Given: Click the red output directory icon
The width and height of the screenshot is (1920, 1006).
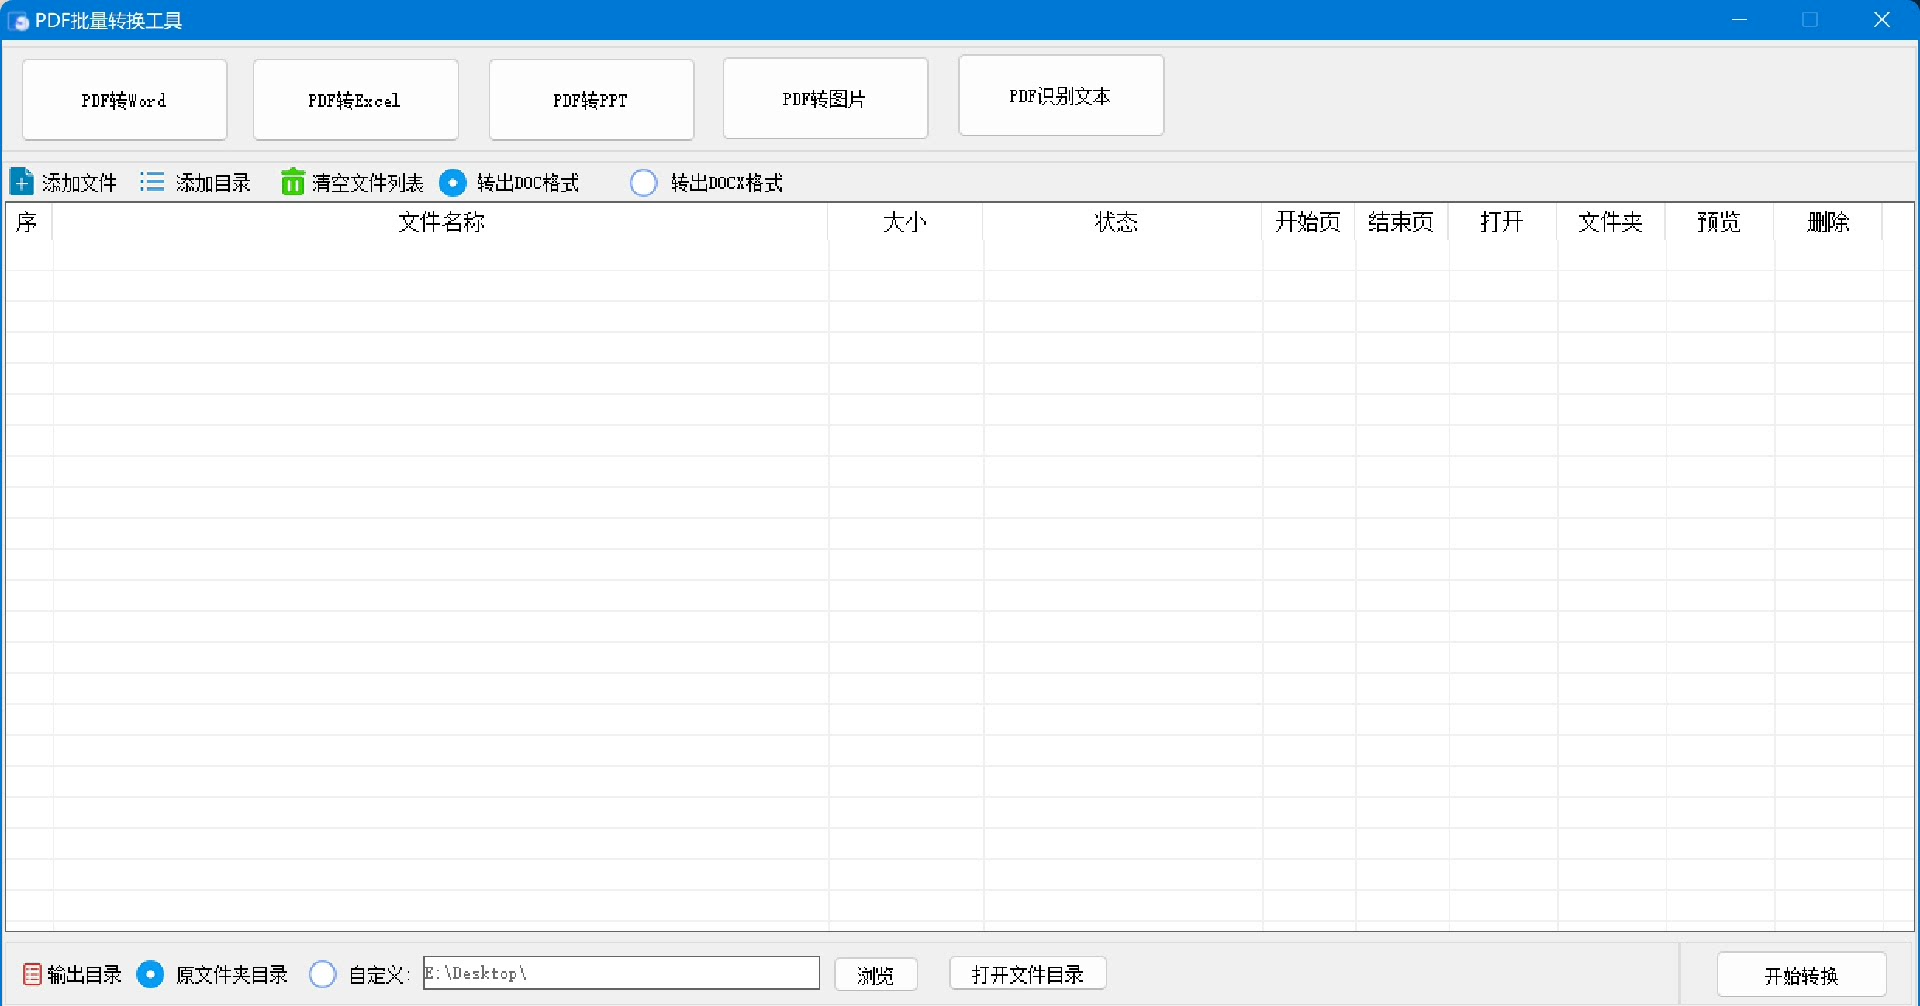Looking at the screenshot, I should click(x=32, y=974).
